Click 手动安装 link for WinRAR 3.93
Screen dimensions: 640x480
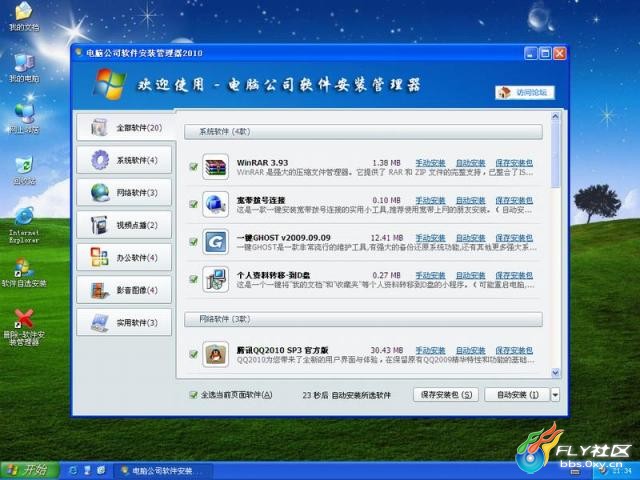coord(430,163)
